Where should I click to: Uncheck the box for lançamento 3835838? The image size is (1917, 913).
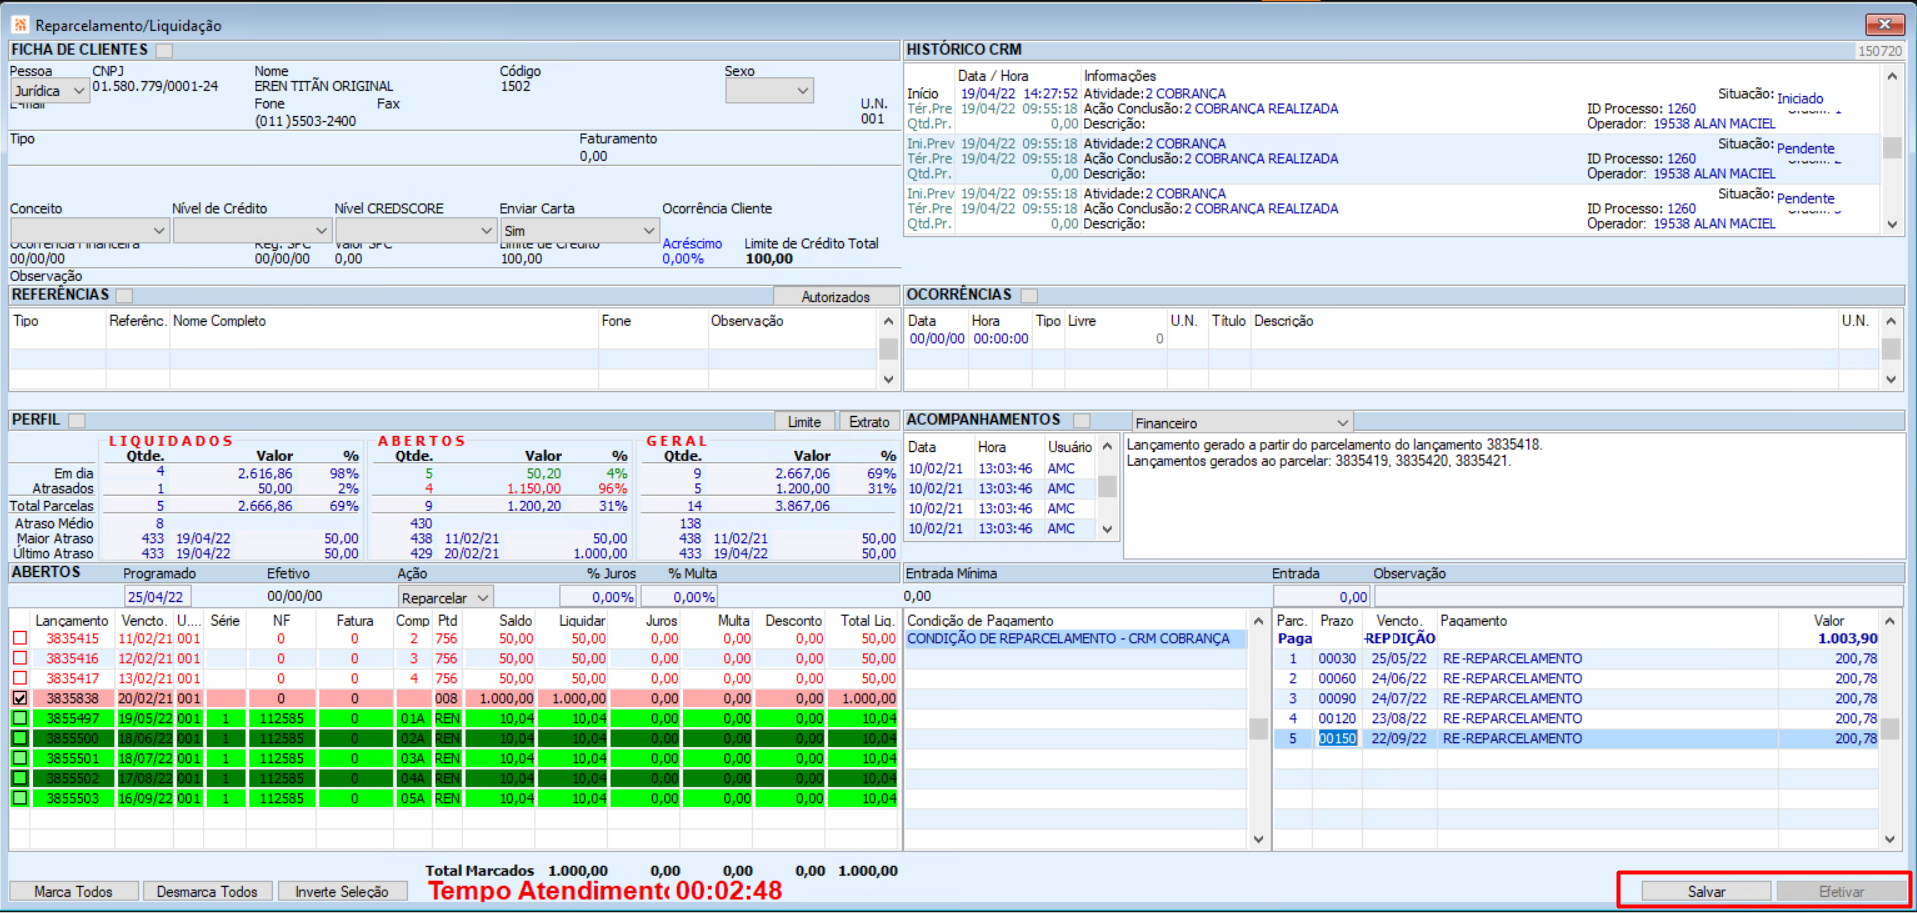click(x=20, y=698)
